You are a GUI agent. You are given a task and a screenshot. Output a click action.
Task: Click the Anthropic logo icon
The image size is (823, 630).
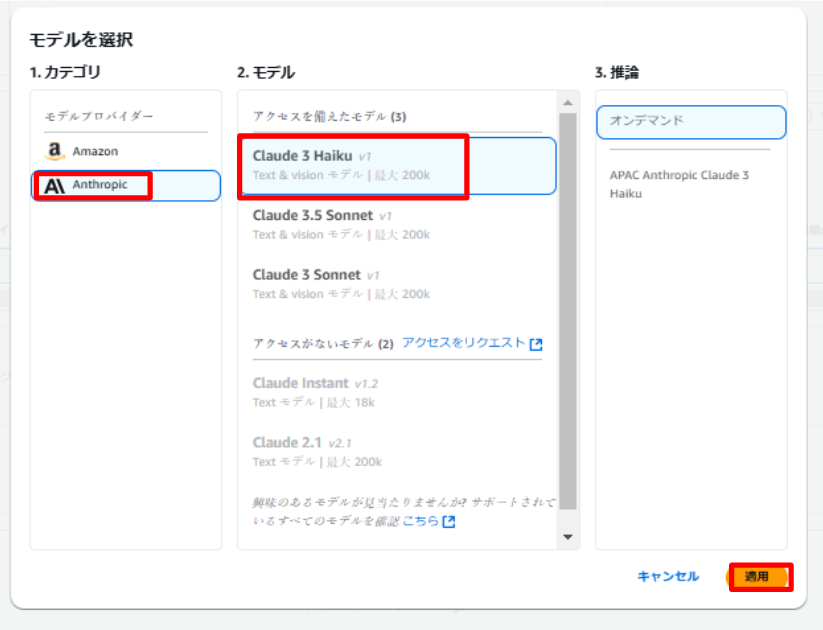tap(54, 185)
